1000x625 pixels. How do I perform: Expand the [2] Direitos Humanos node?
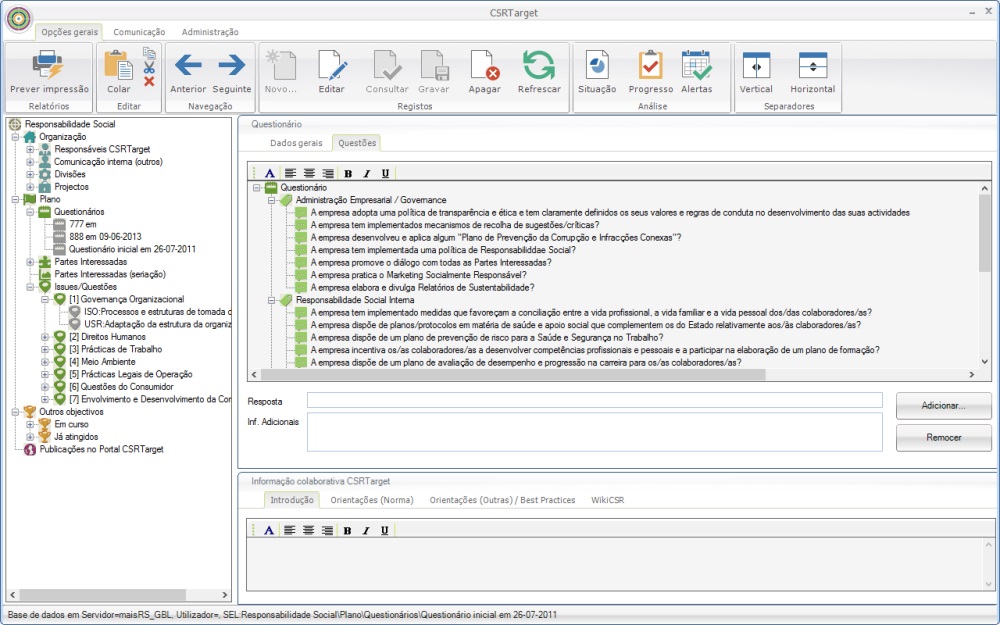point(45,337)
